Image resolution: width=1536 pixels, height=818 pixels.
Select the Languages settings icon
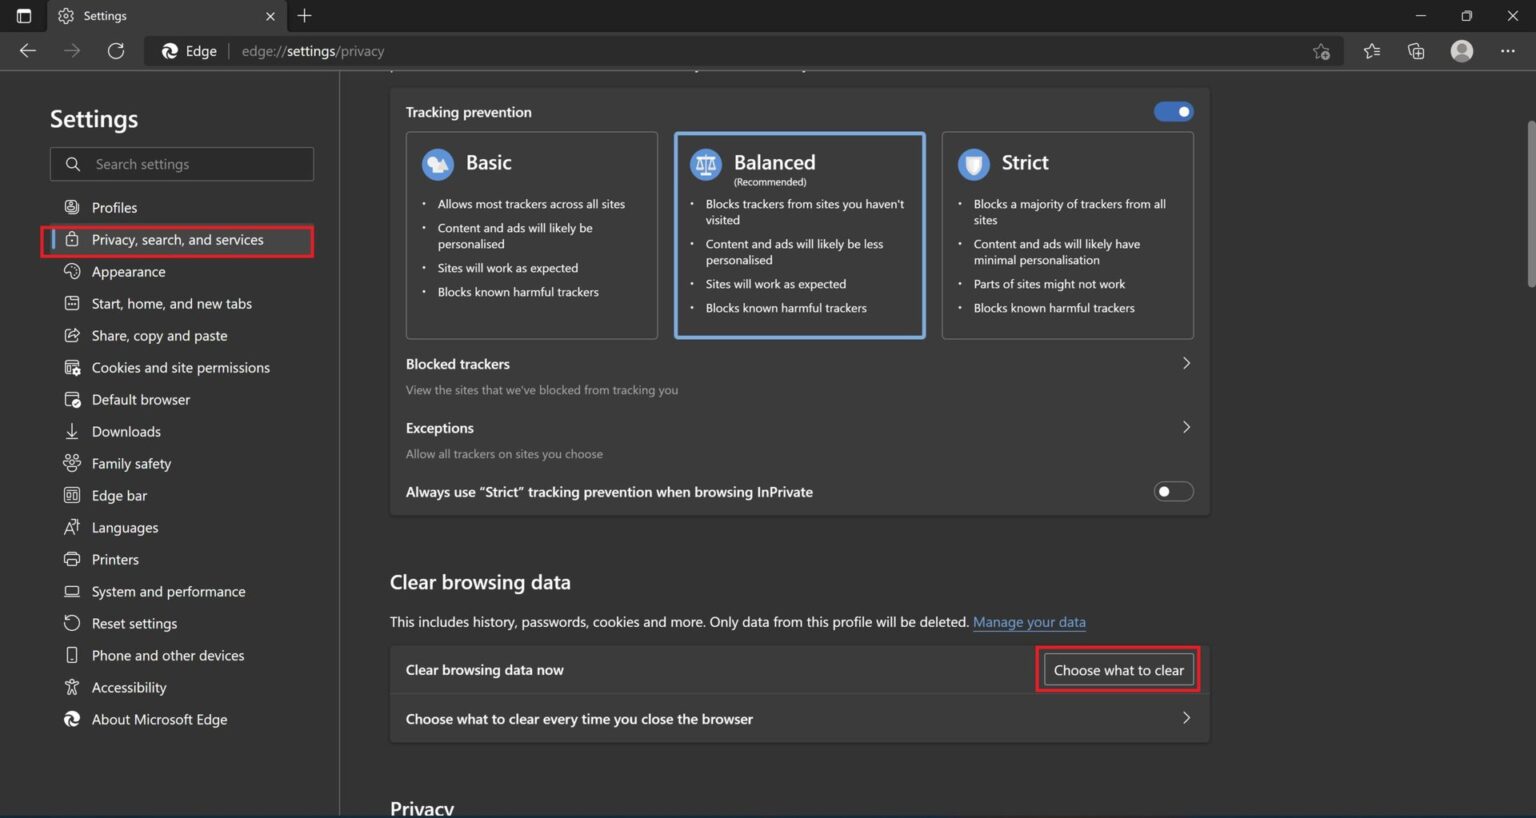[x=71, y=527]
